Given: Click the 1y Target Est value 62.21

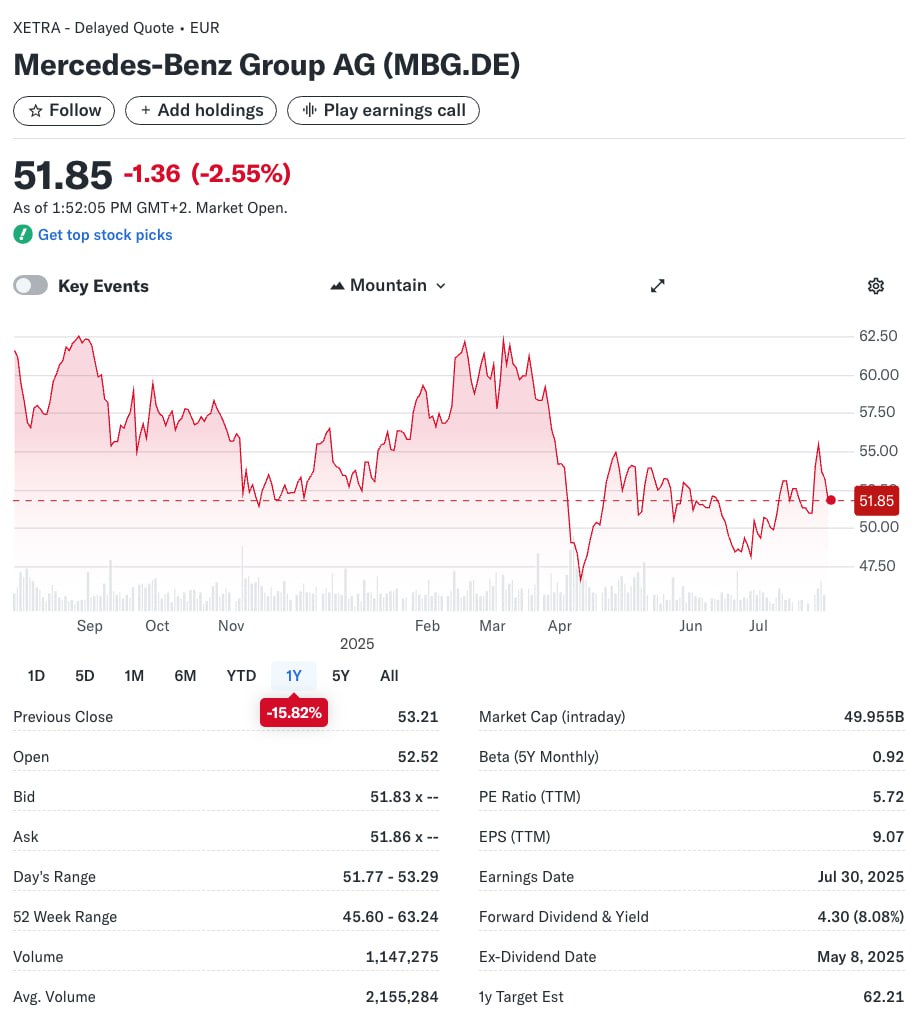Looking at the screenshot, I should pyautogui.click(x=884, y=996).
